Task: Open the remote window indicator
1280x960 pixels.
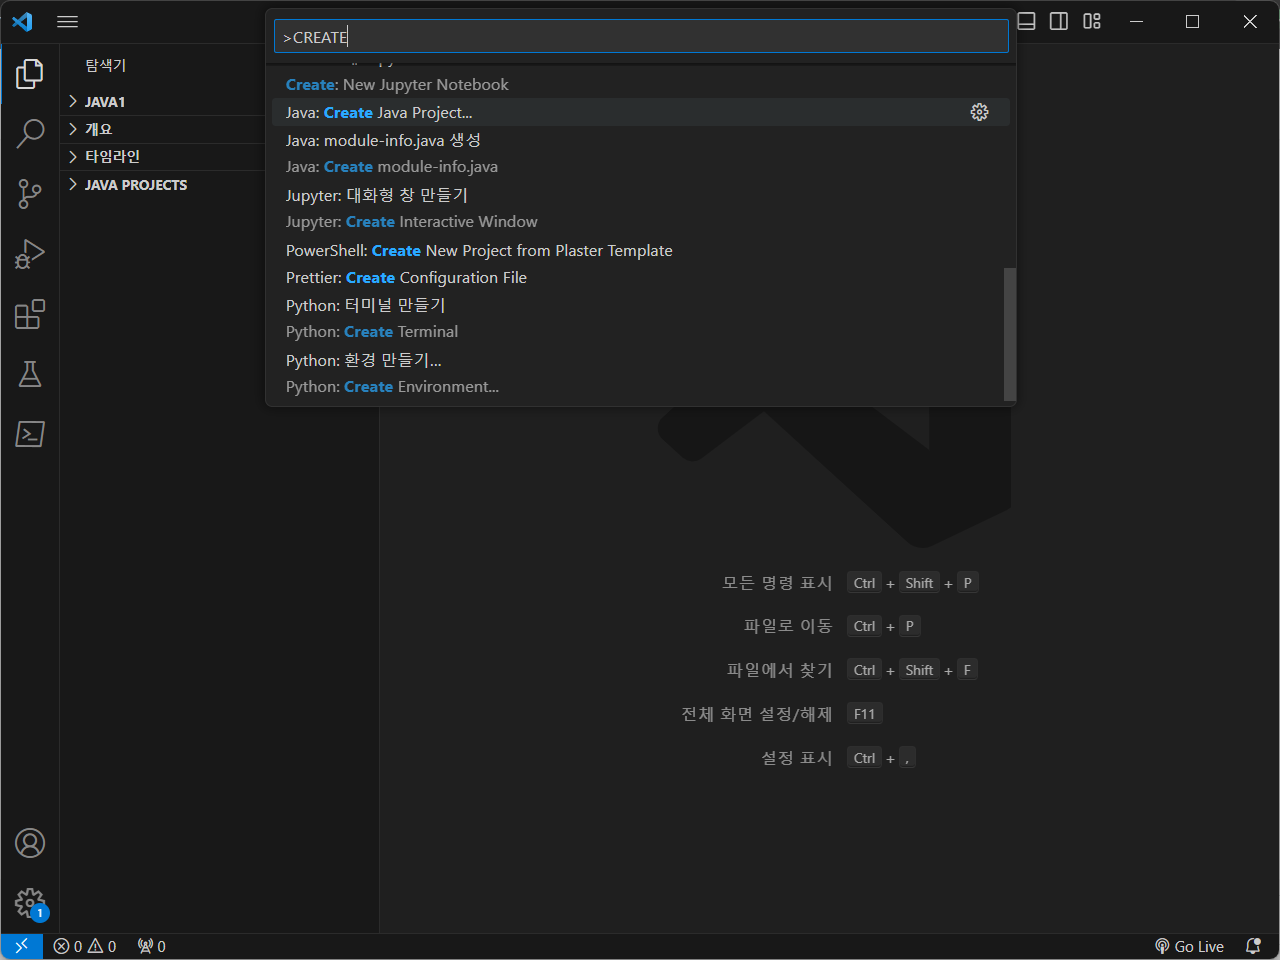Action: tap(21, 946)
